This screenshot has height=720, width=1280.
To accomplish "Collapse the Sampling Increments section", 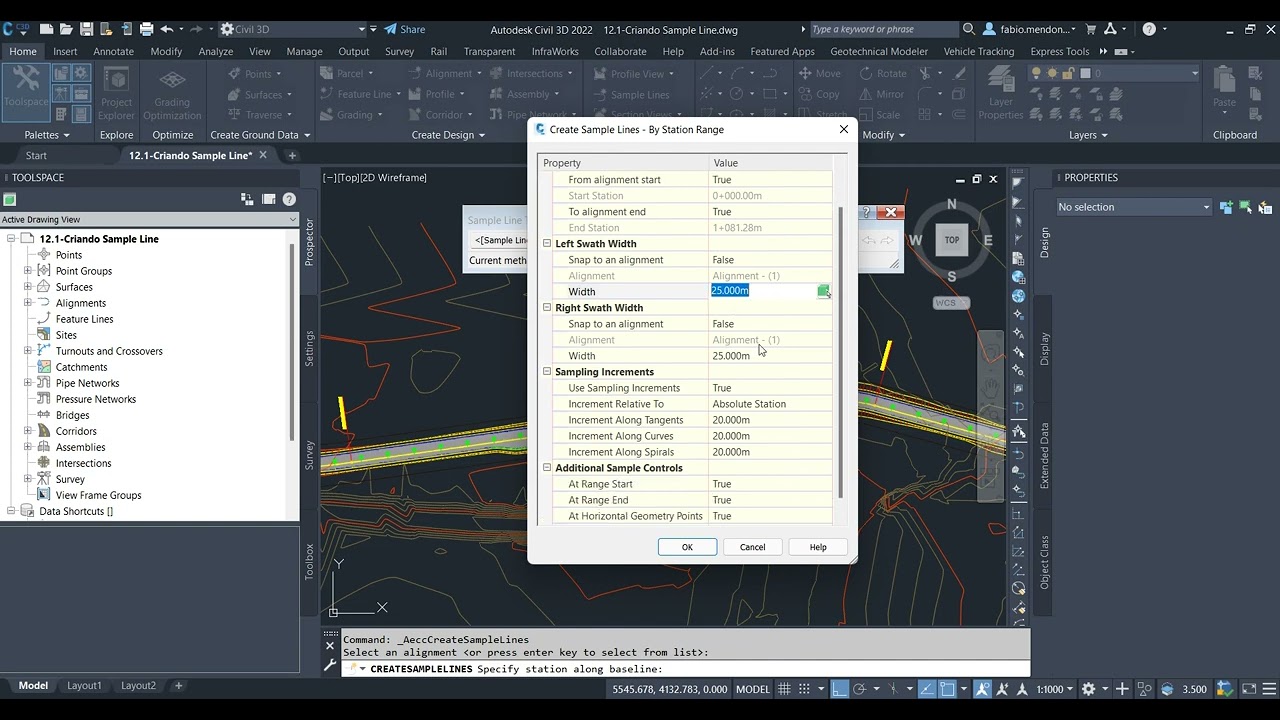I will 547,372.
